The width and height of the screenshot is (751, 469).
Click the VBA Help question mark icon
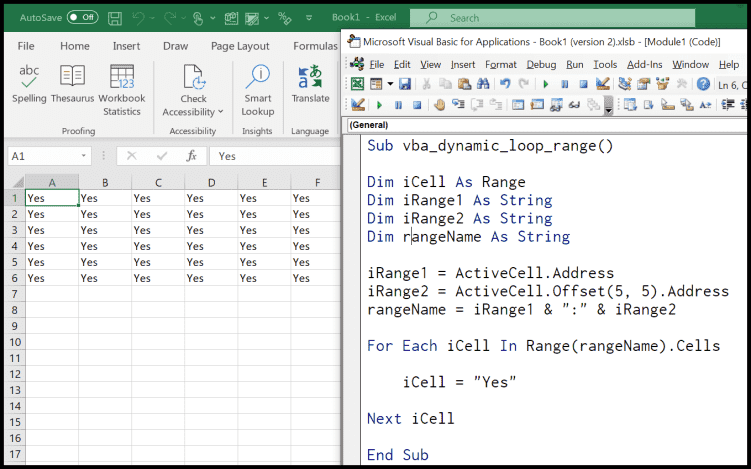[x=703, y=85]
